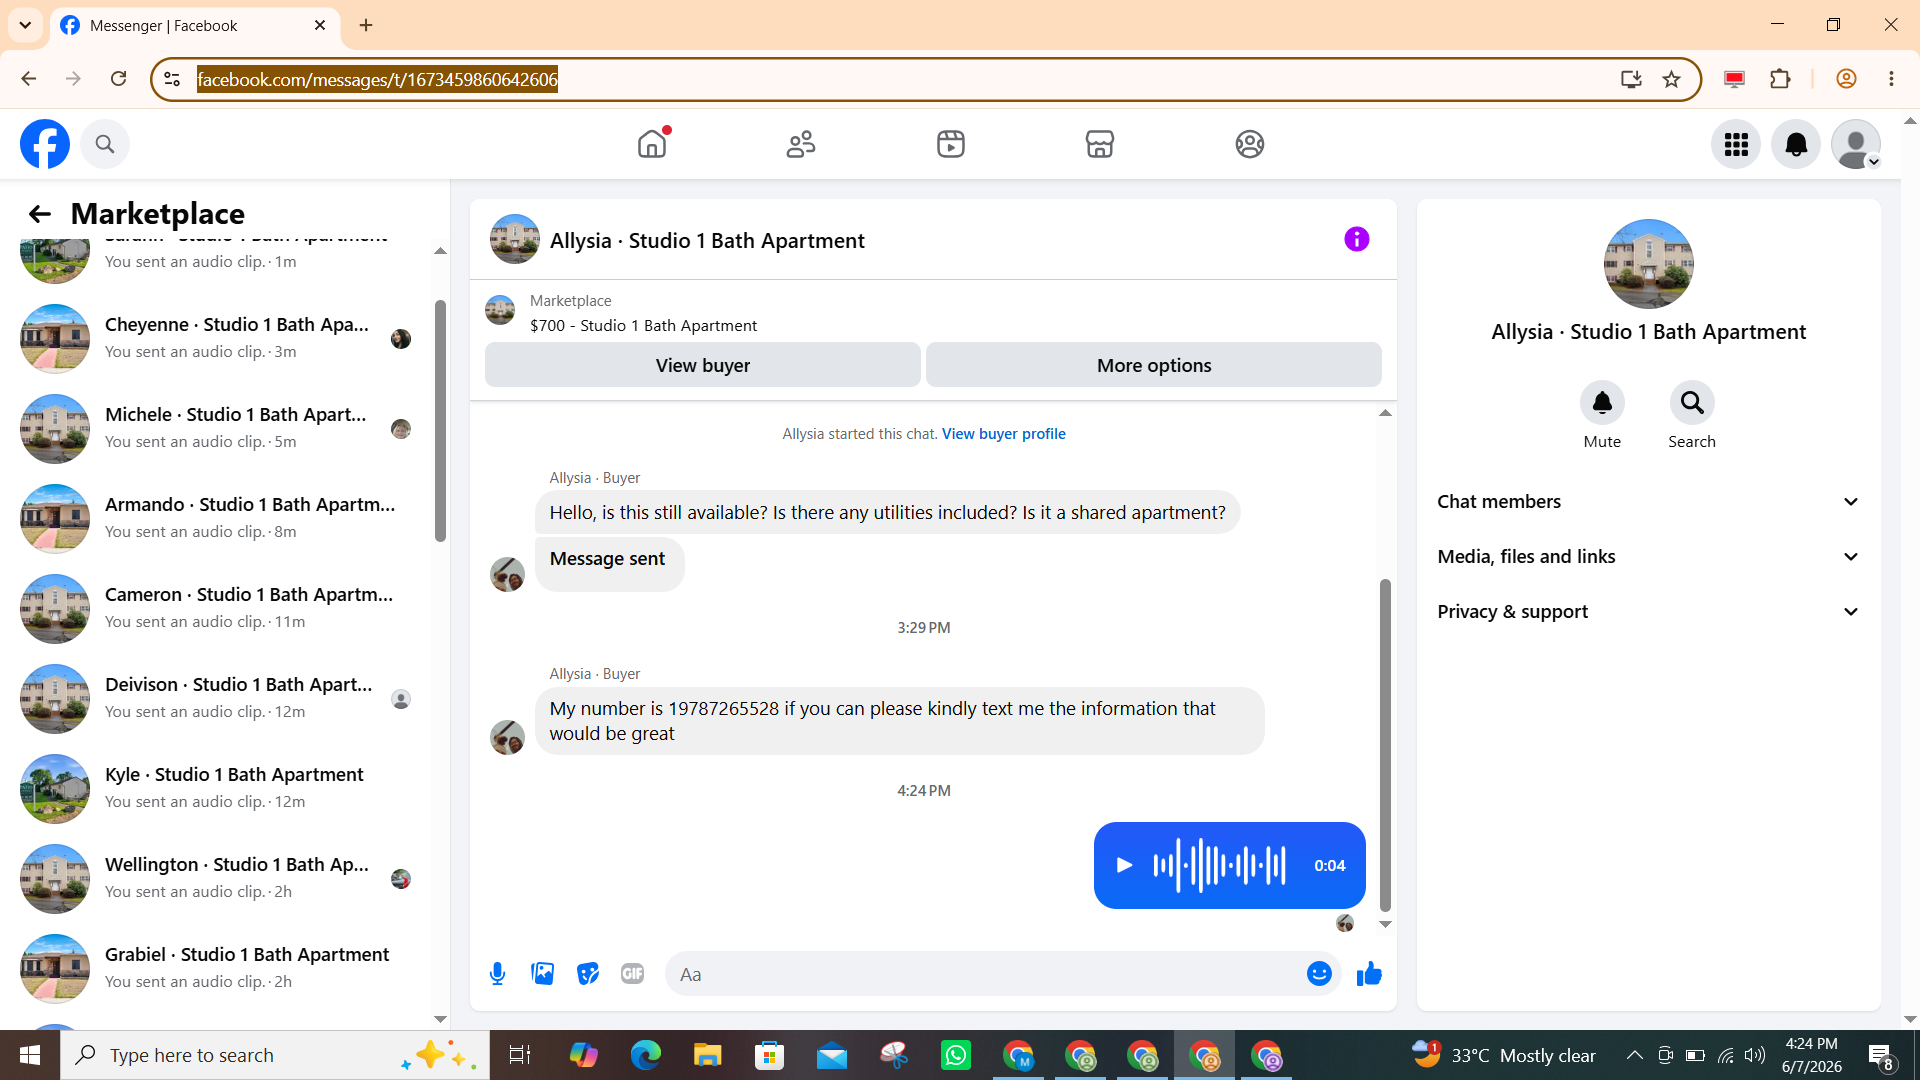Seek within the audio clip waveform
Screen dimensions: 1920x1080
tap(1219, 865)
